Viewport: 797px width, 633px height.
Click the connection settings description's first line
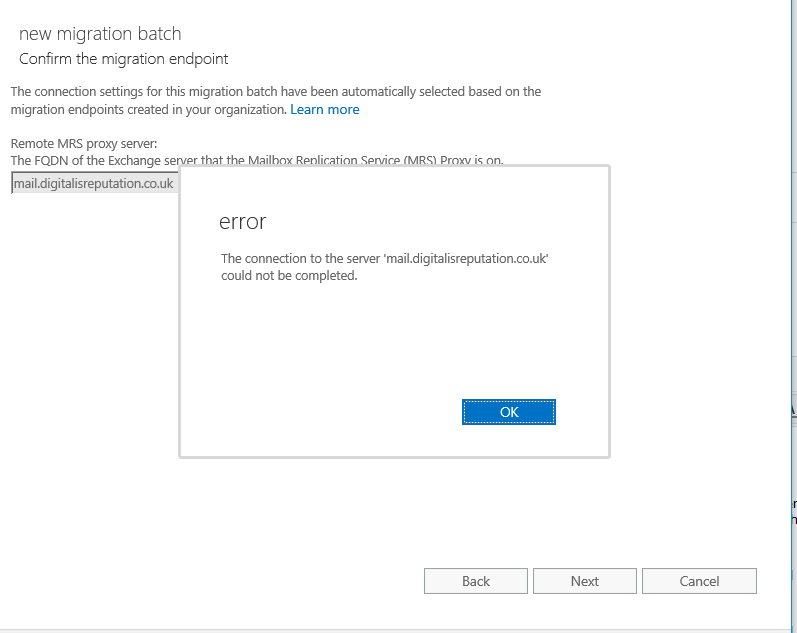click(x=275, y=91)
